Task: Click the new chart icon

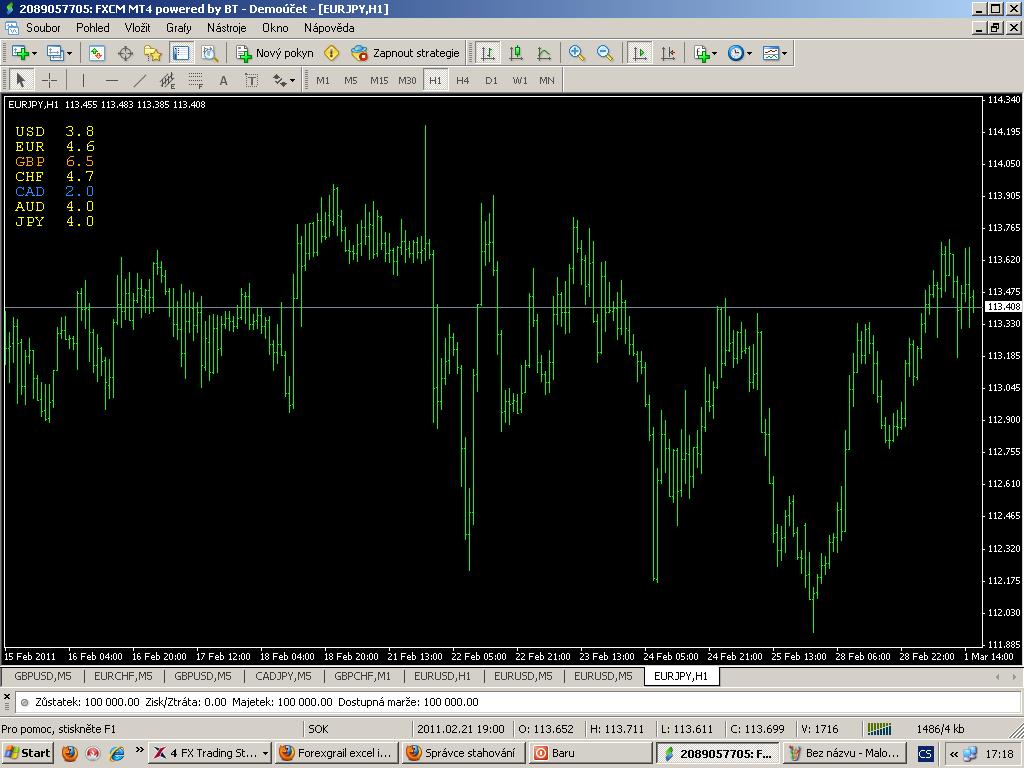Action: click(x=20, y=53)
